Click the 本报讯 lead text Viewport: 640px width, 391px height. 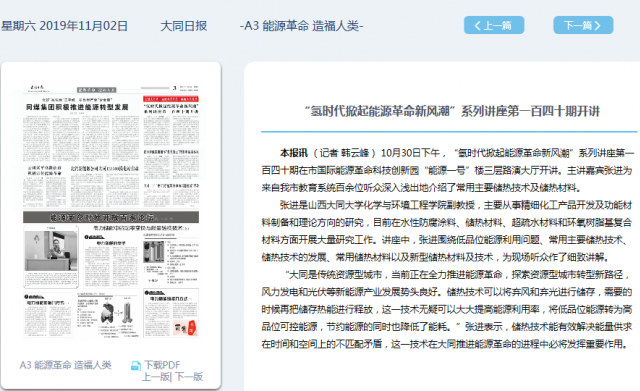coord(293,153)
